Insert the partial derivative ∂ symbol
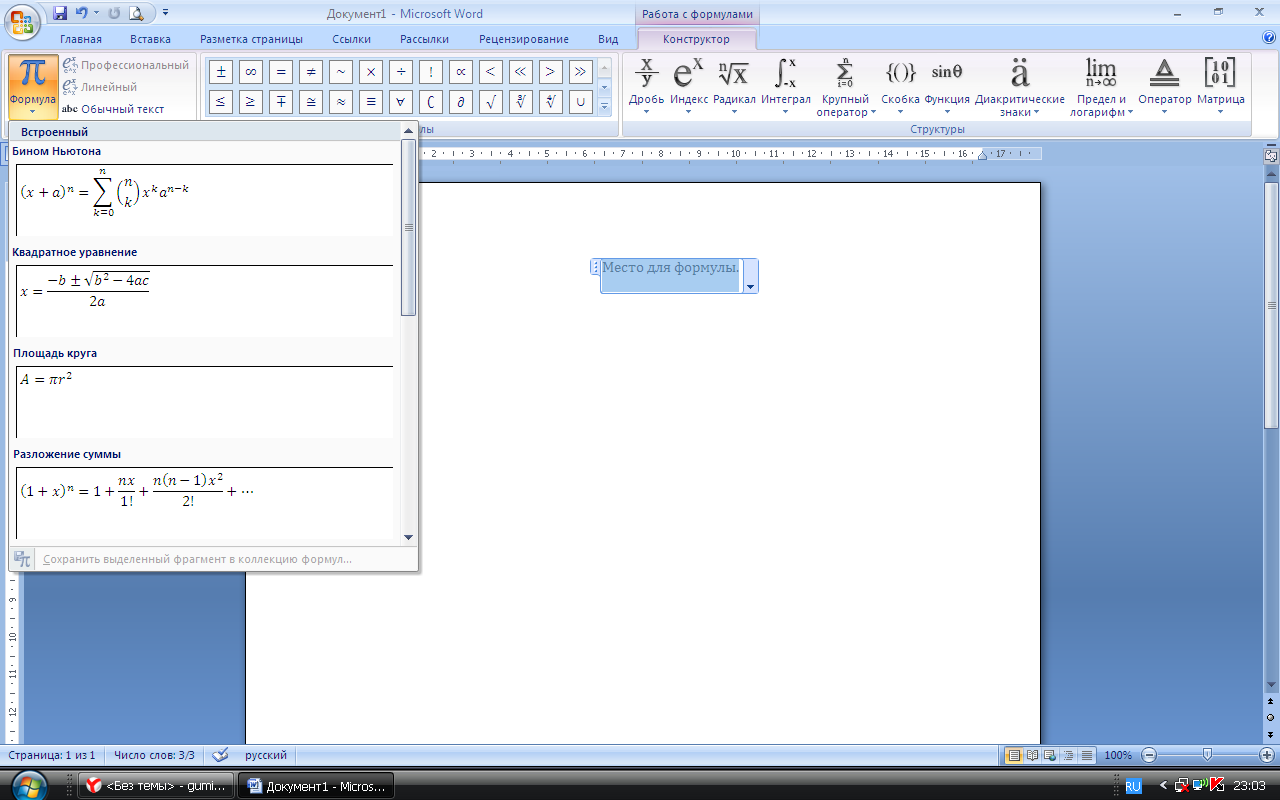 click(x=460, y=102)
